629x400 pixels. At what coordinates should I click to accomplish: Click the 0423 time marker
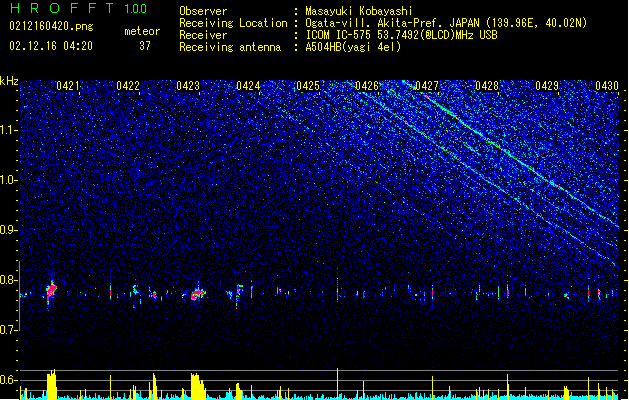pyautogui.click(x=188, y=86)
